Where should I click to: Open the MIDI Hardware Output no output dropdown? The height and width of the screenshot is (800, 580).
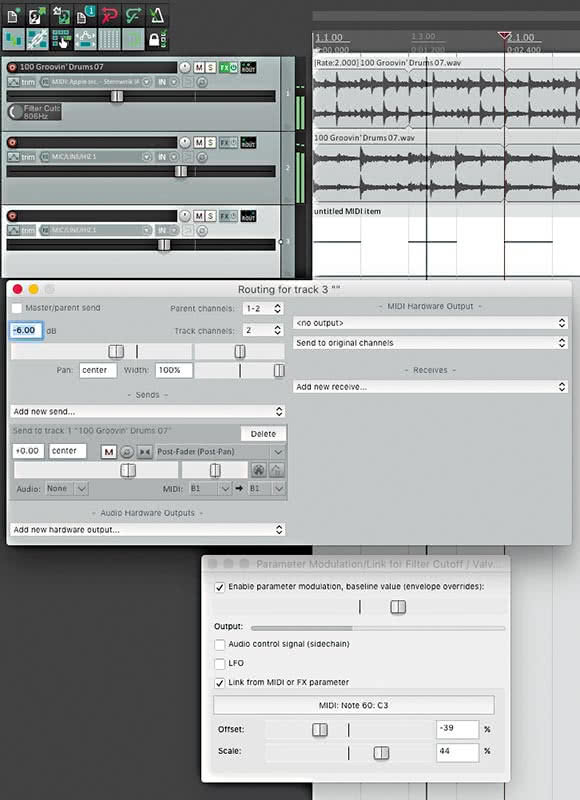430,323
